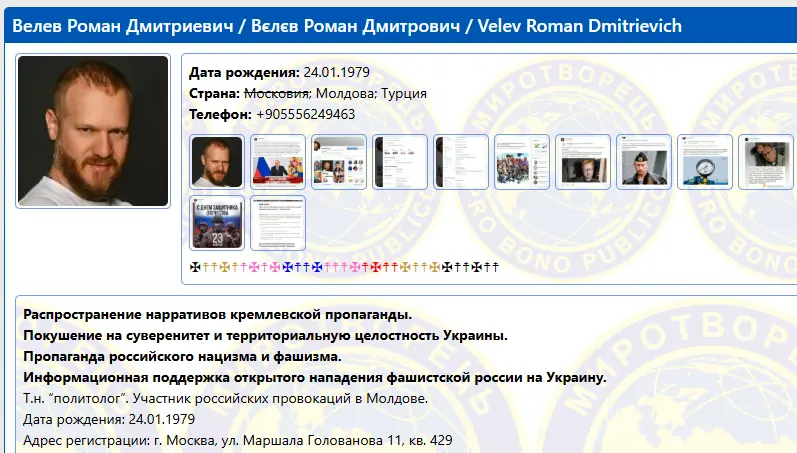
Task: Open thumbnail with painting of soldiers crowd
Action: [x=522, y=162]
